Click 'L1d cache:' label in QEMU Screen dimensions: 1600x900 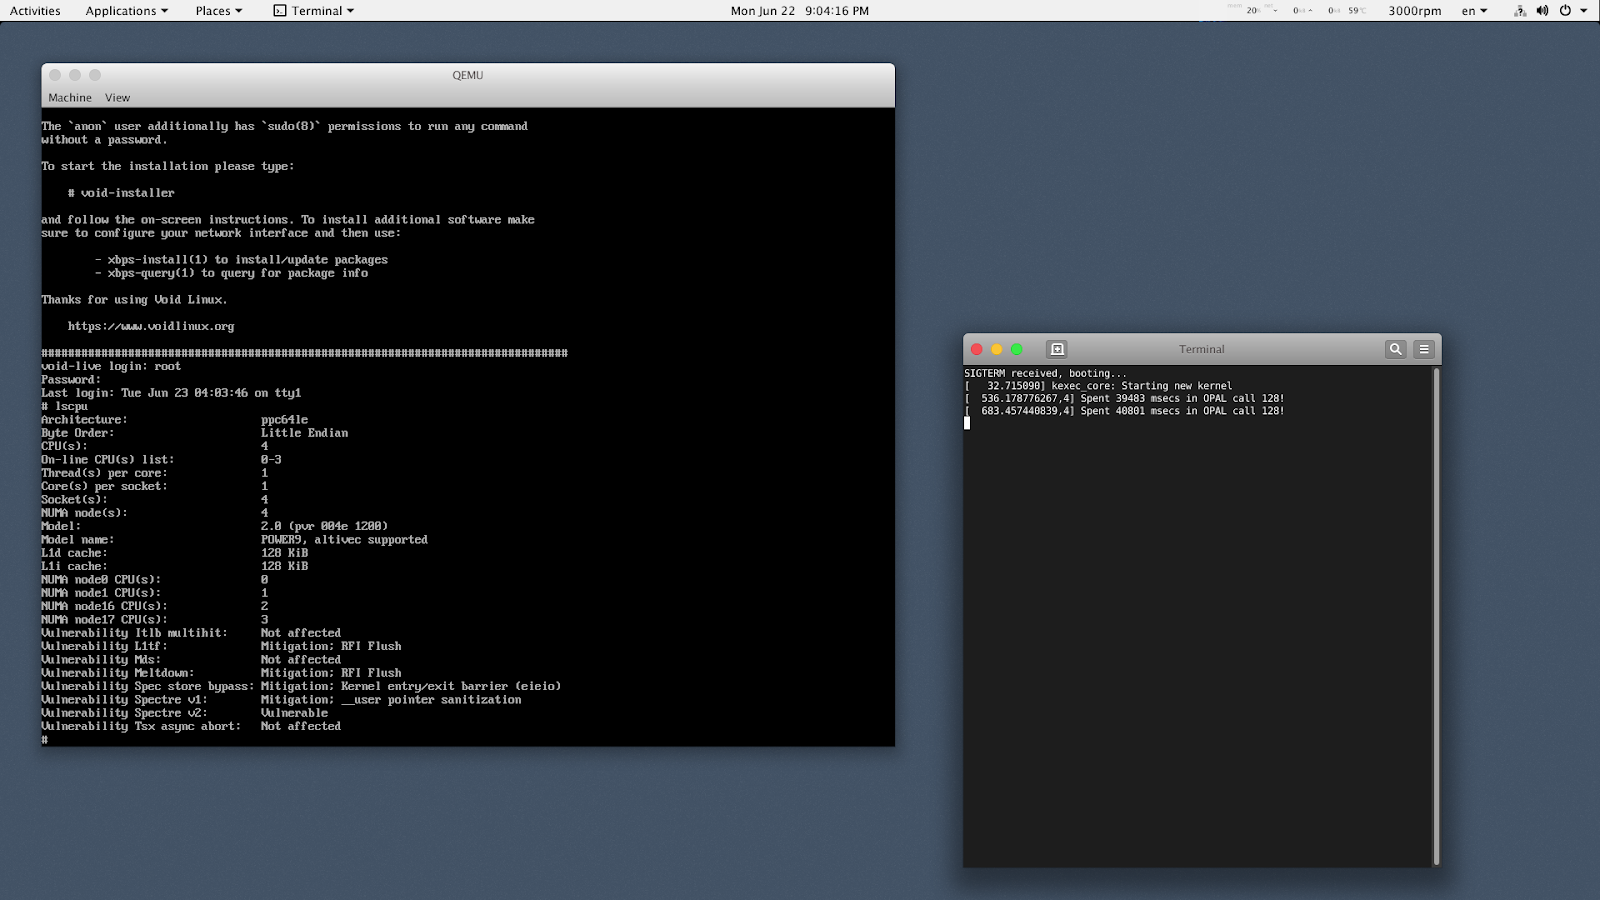click(74, 553)
